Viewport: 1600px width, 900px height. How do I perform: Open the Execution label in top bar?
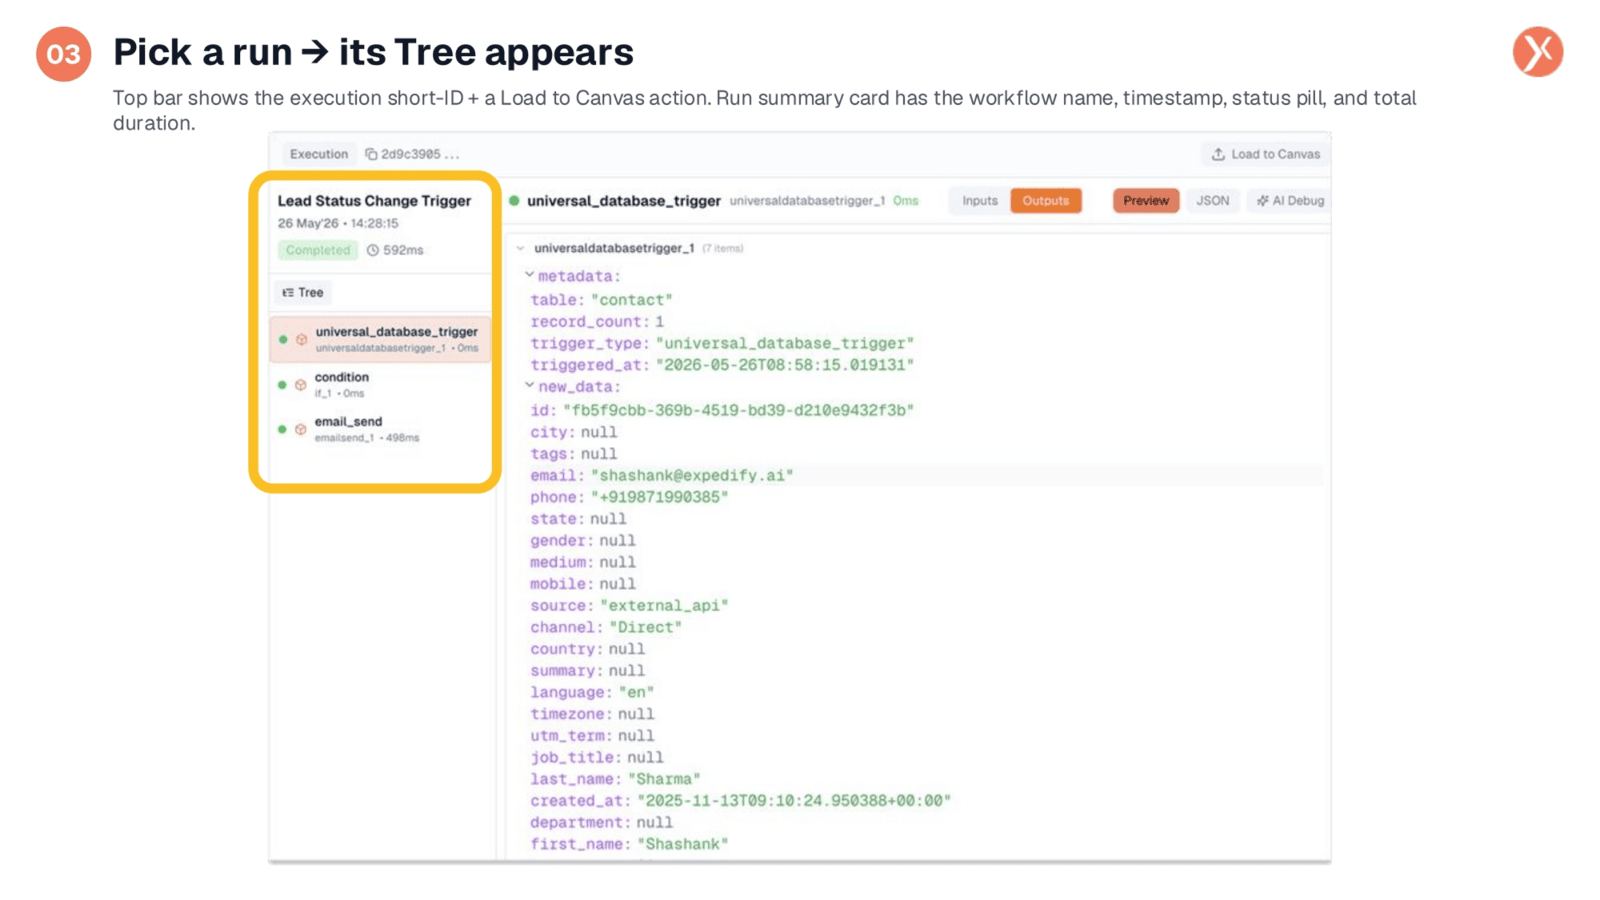(319, 154)
